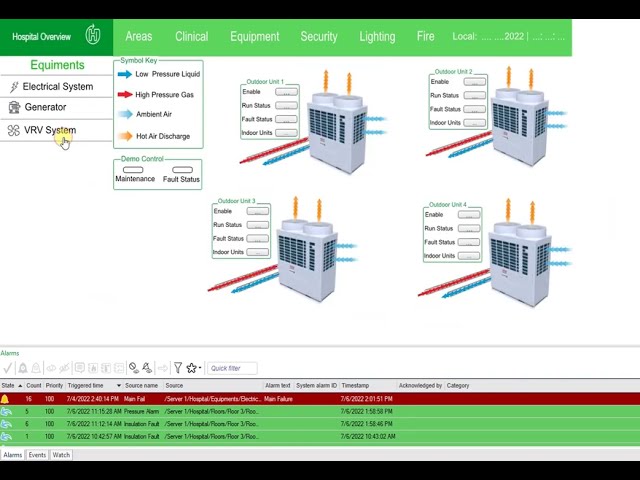Image resolution: width=640 pixels, height=480 pixels.
Task: Switch to the Watch tab
Action: [x=61, y=455]
